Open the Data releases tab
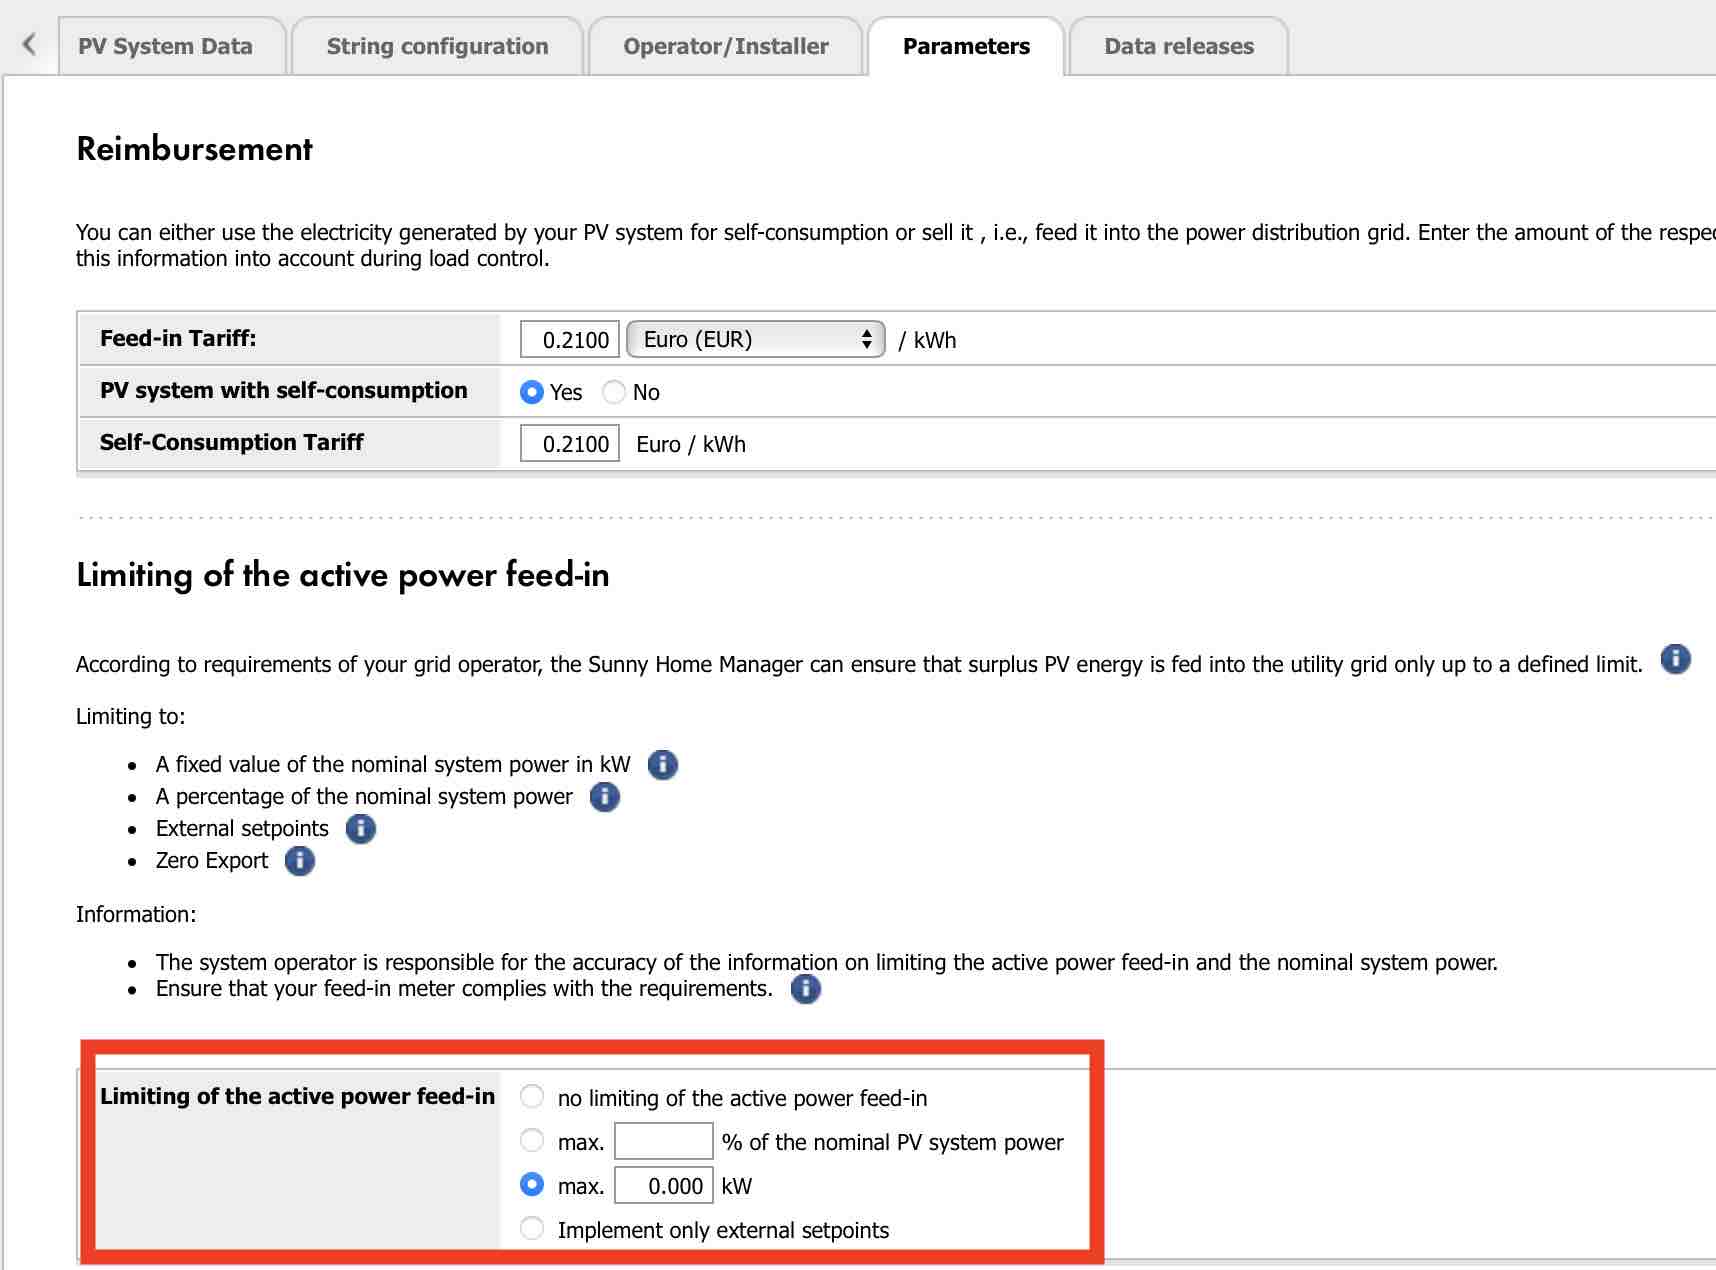Viewport: 1716px width, 1270px height. (x=1179, y=45)
